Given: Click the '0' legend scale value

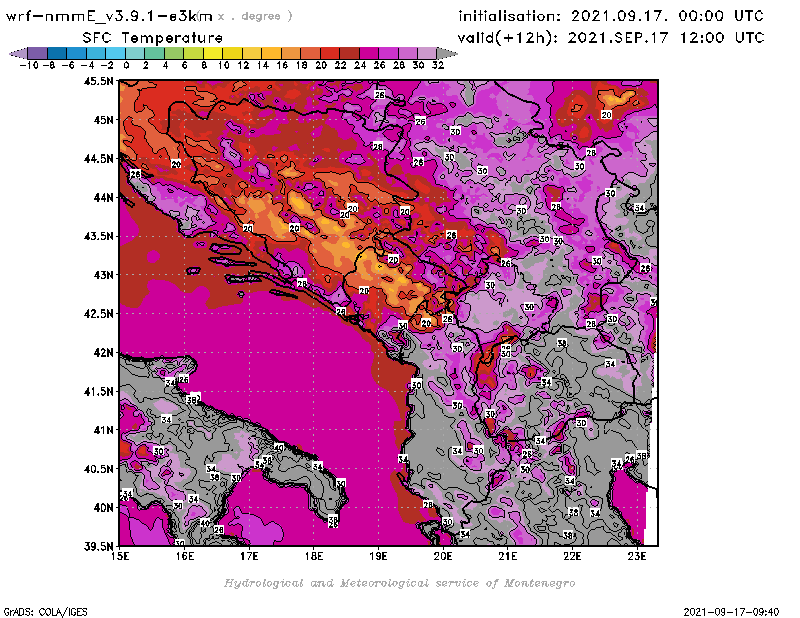Looking at the screenshot, I should (x=126, y=65).
